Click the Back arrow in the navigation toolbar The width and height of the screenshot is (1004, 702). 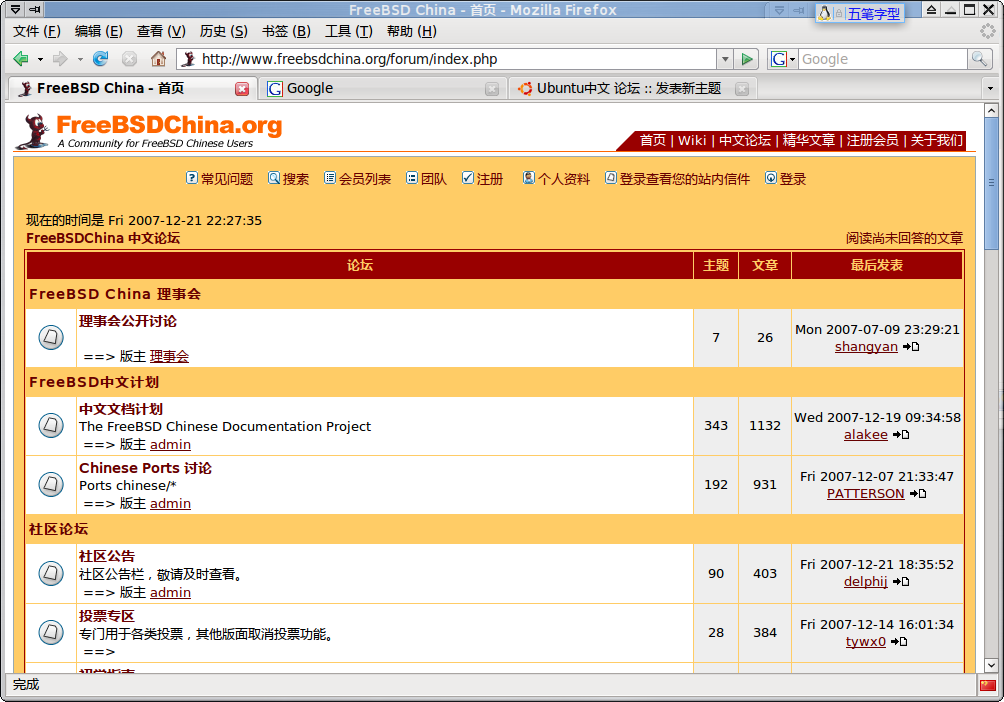(21, 59)
